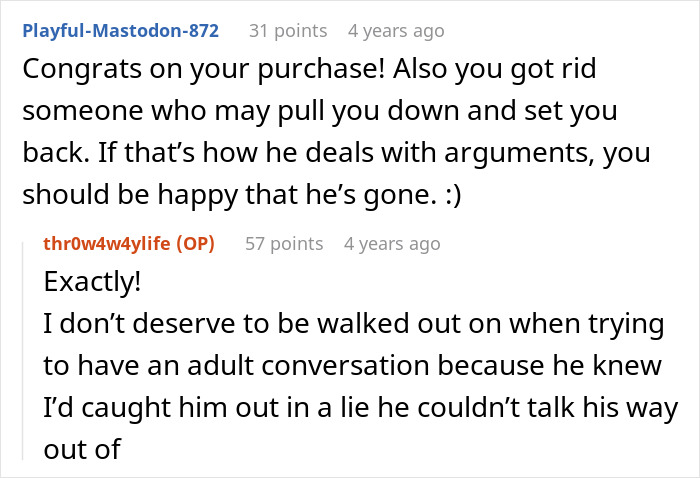The width and height of the screenshot is (700, 478).
Task: Open thr0w4w4ylife user profile
Action: 104,243
